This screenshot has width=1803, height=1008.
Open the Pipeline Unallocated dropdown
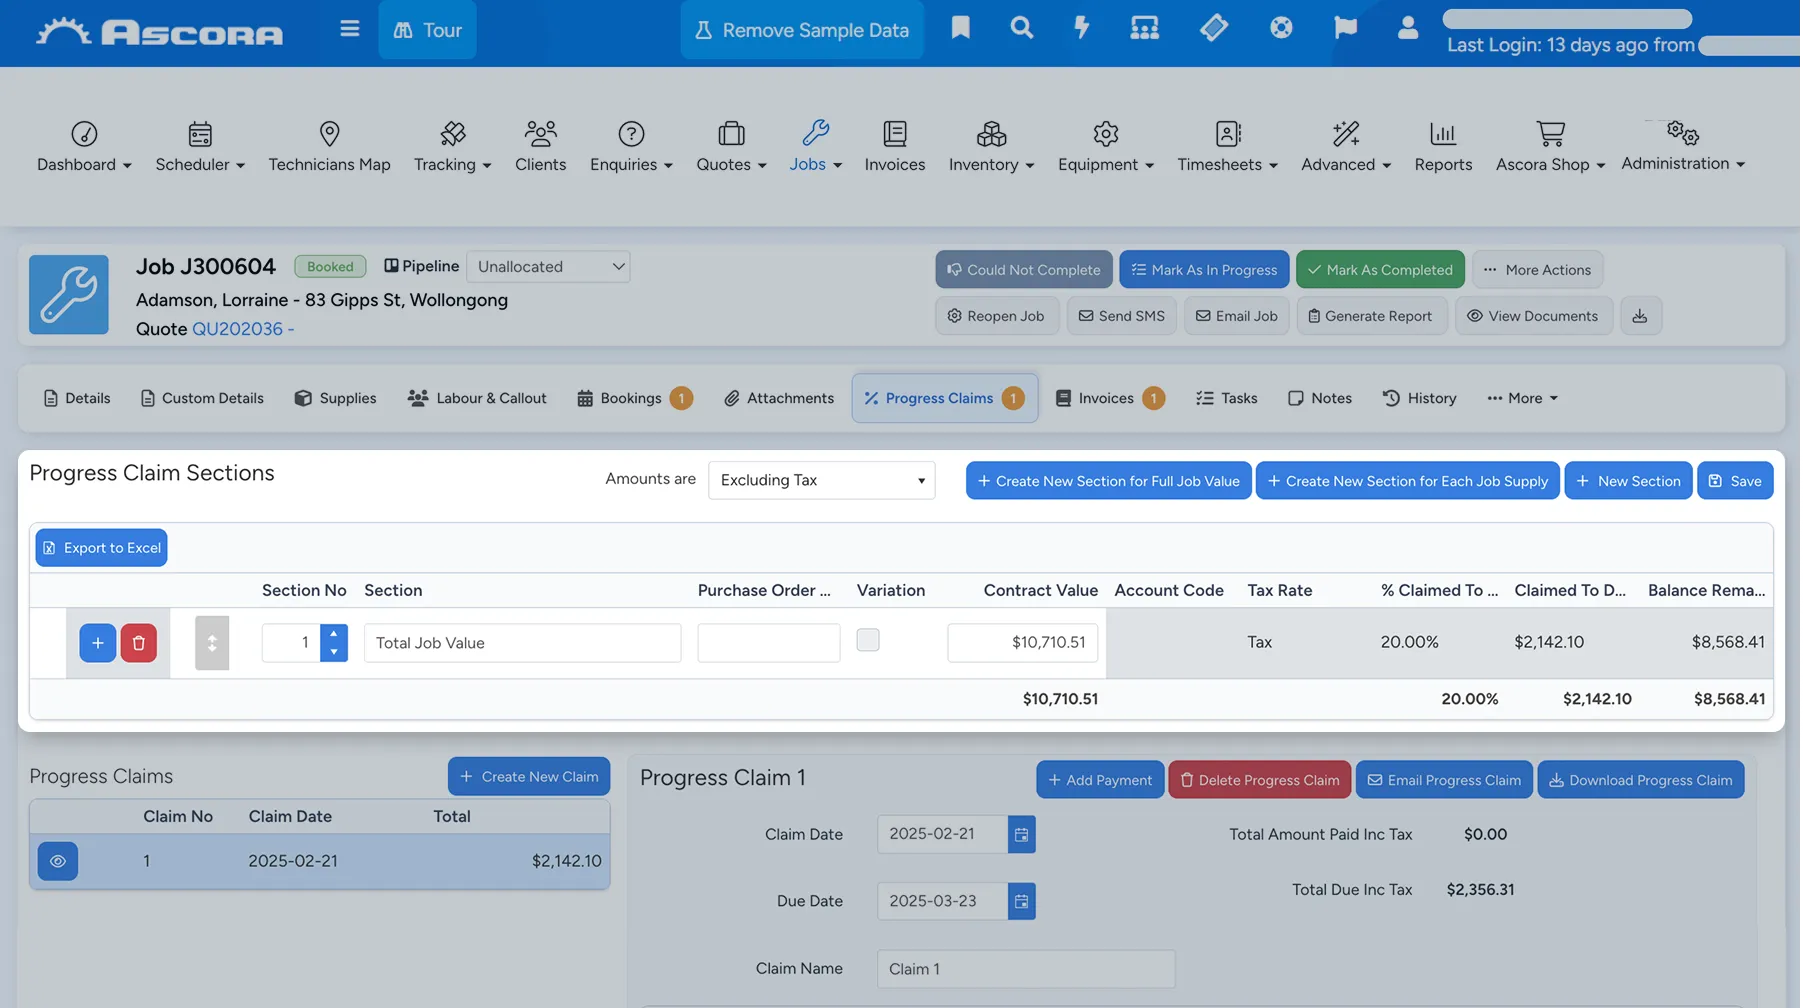548,267
